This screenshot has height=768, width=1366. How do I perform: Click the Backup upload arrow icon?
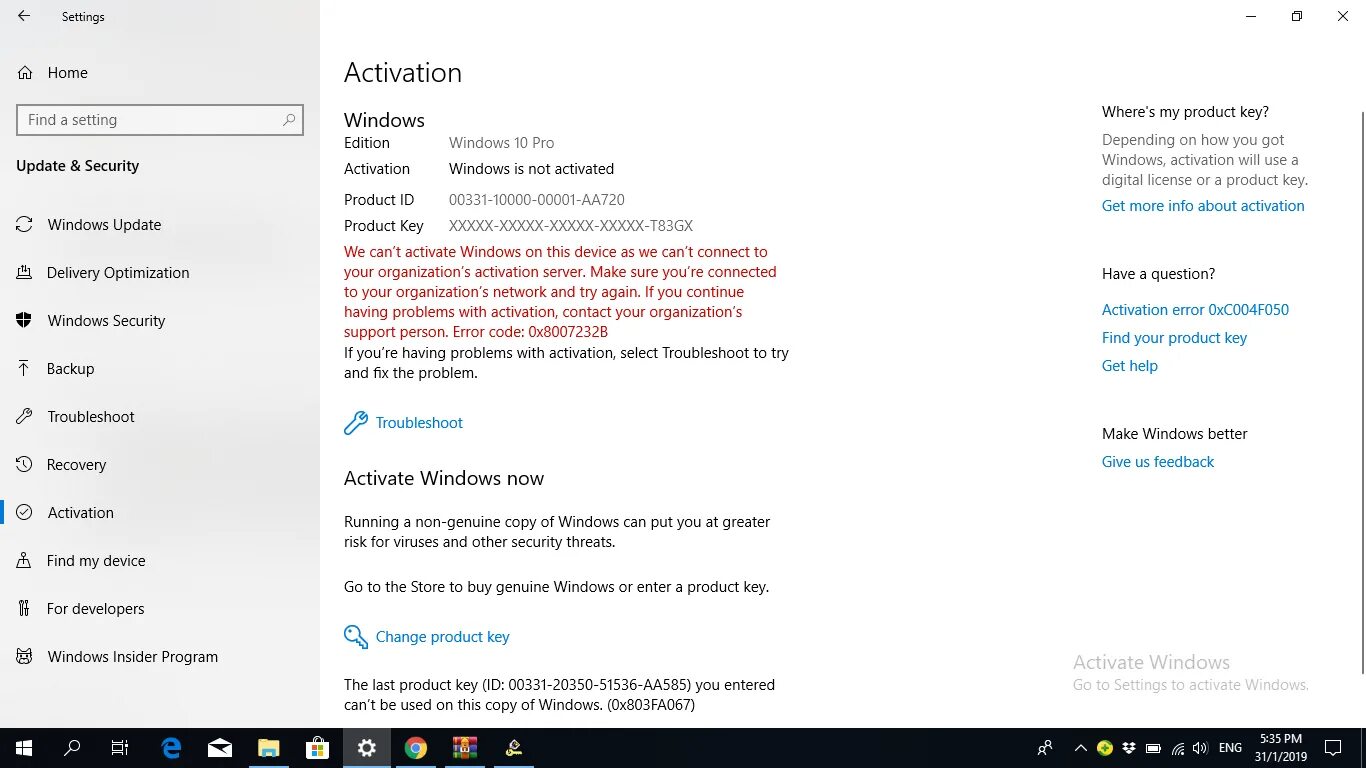(24, 368)
